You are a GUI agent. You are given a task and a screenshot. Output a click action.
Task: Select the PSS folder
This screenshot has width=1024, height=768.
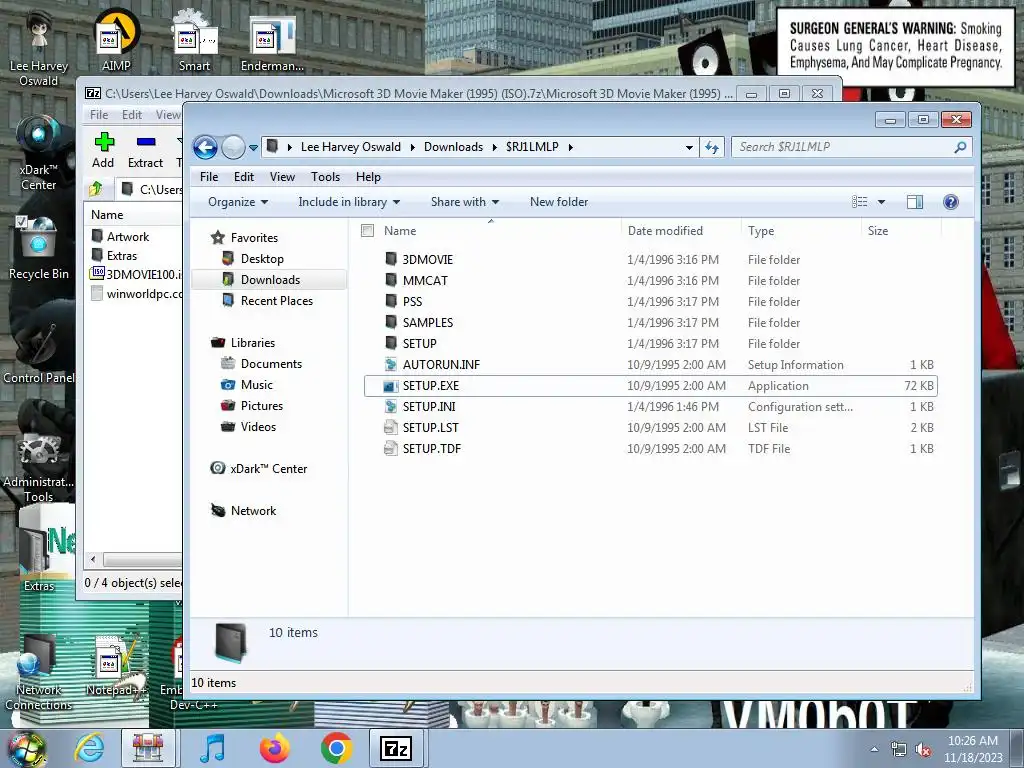412,302
